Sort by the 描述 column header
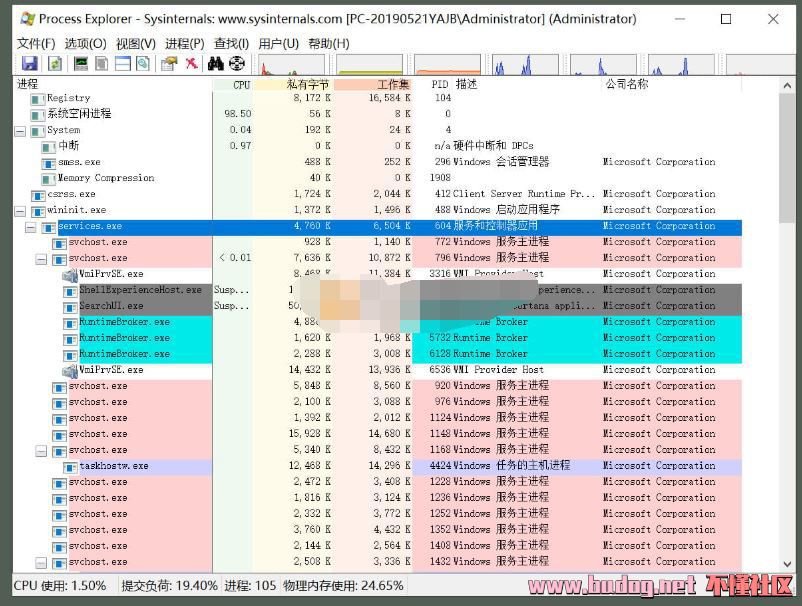The image size is (802, 606). point(526,84)
